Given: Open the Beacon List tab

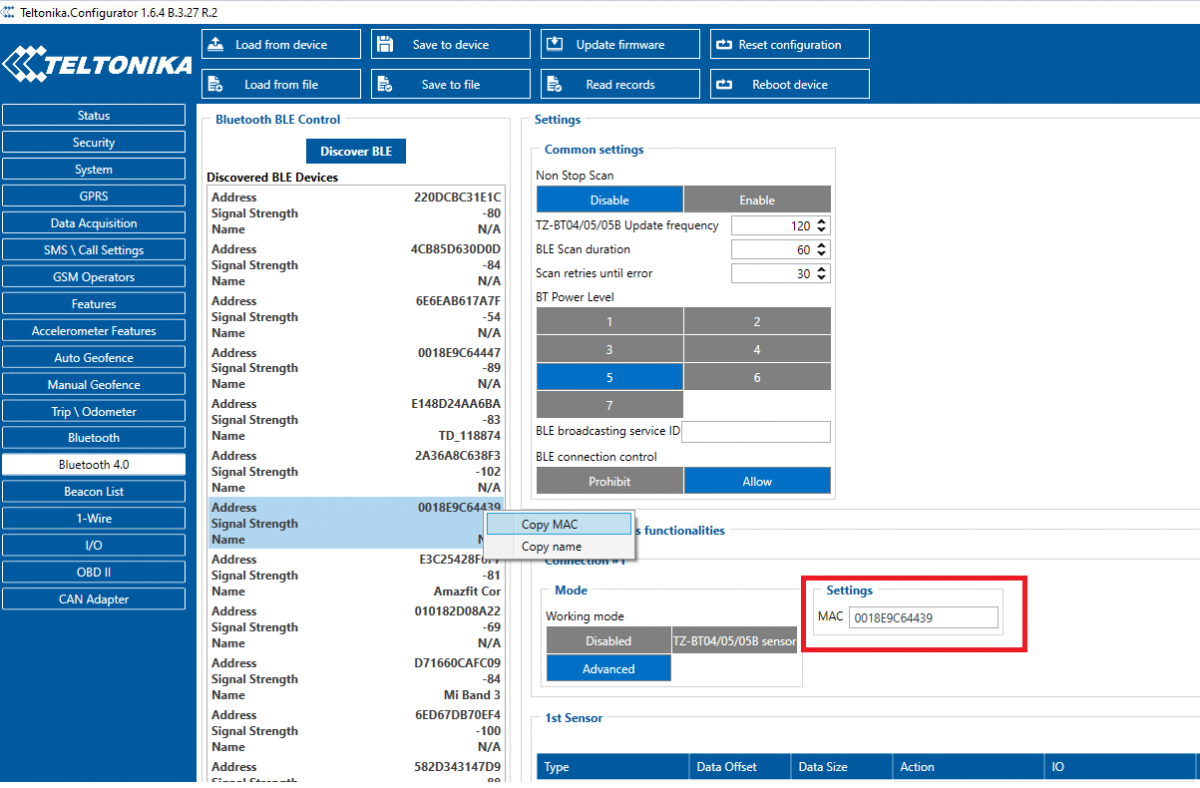Looking at the screenshot, I should click(x=94, y=491).
